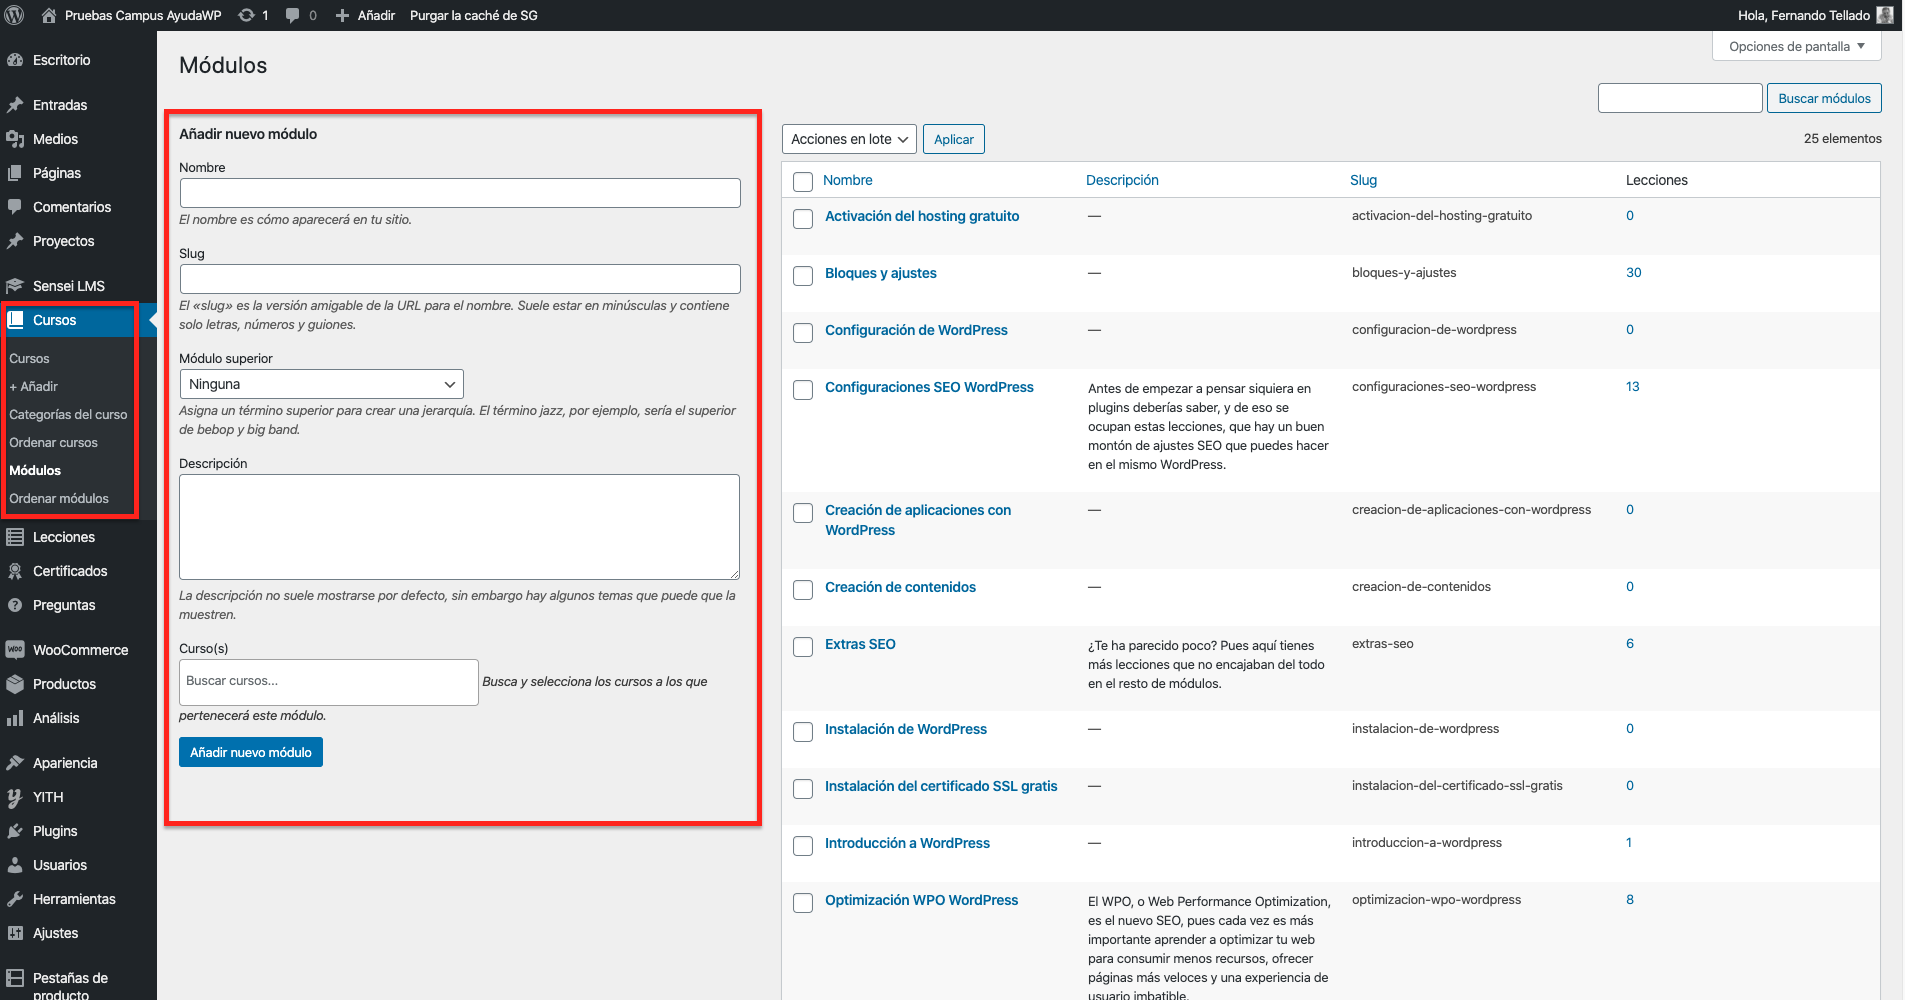Open Ordenar módulos in the Cursos submenu
Screen dimensions: 1905x1000
tap(59, 498)
